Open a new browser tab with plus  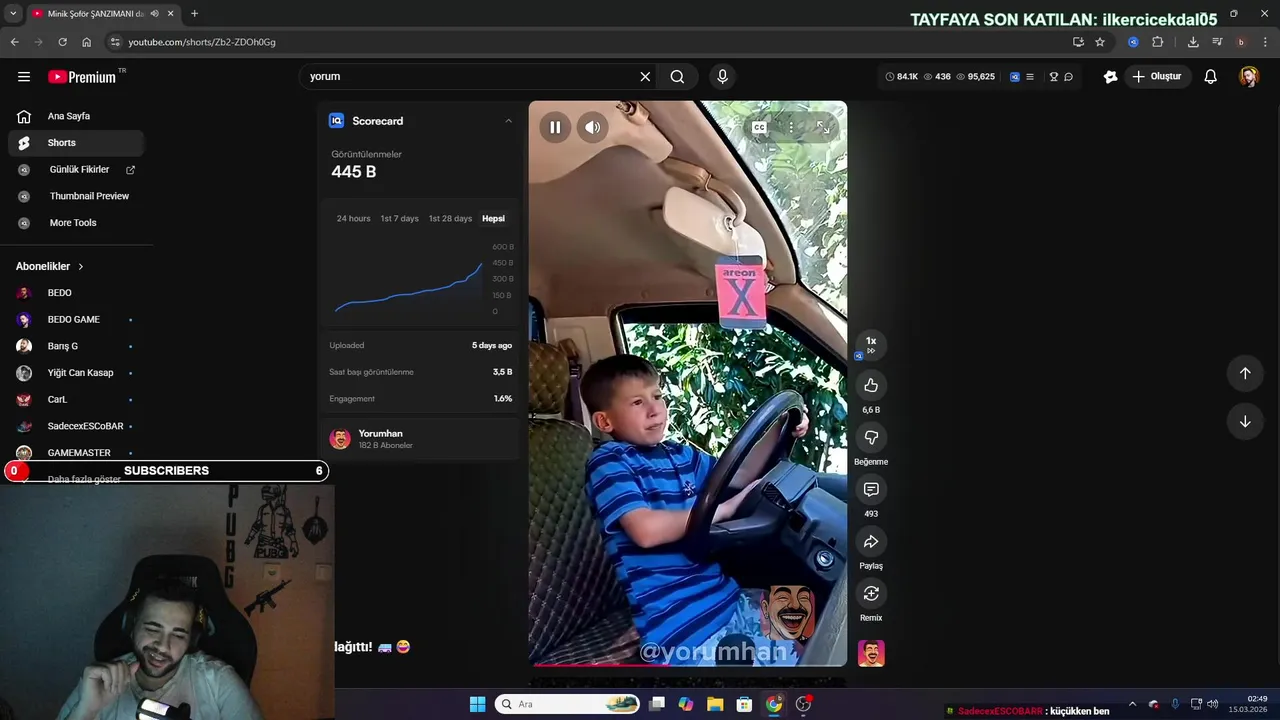point(194,14)
